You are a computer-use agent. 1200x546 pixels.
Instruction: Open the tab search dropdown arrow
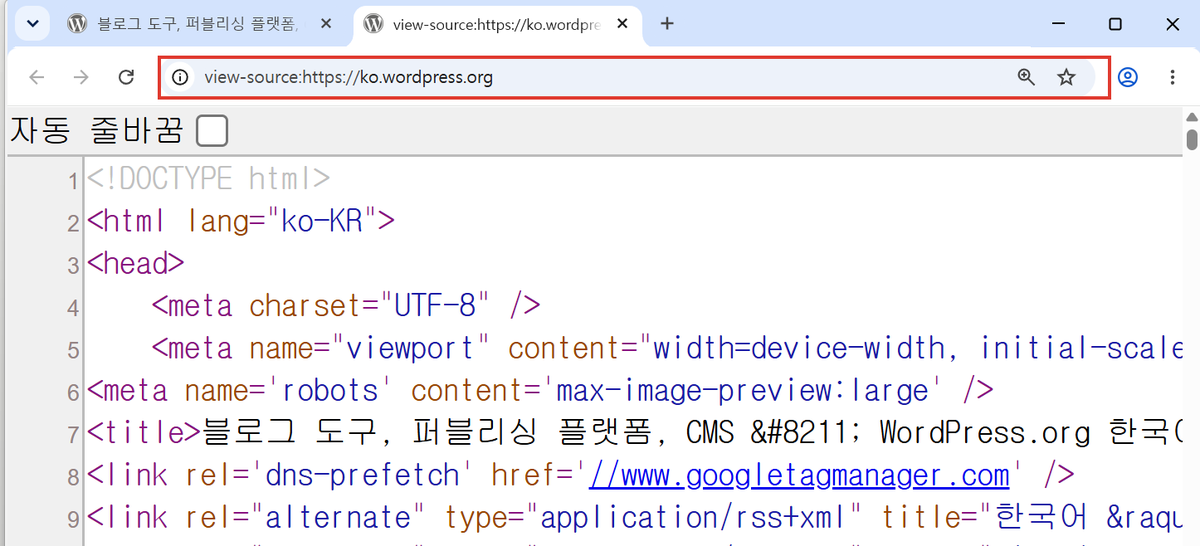coord(32,24)
